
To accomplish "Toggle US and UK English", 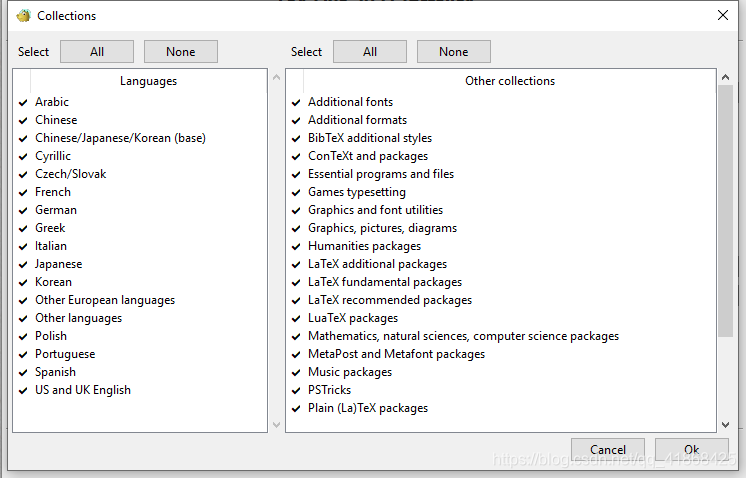I will coord(23,390).
